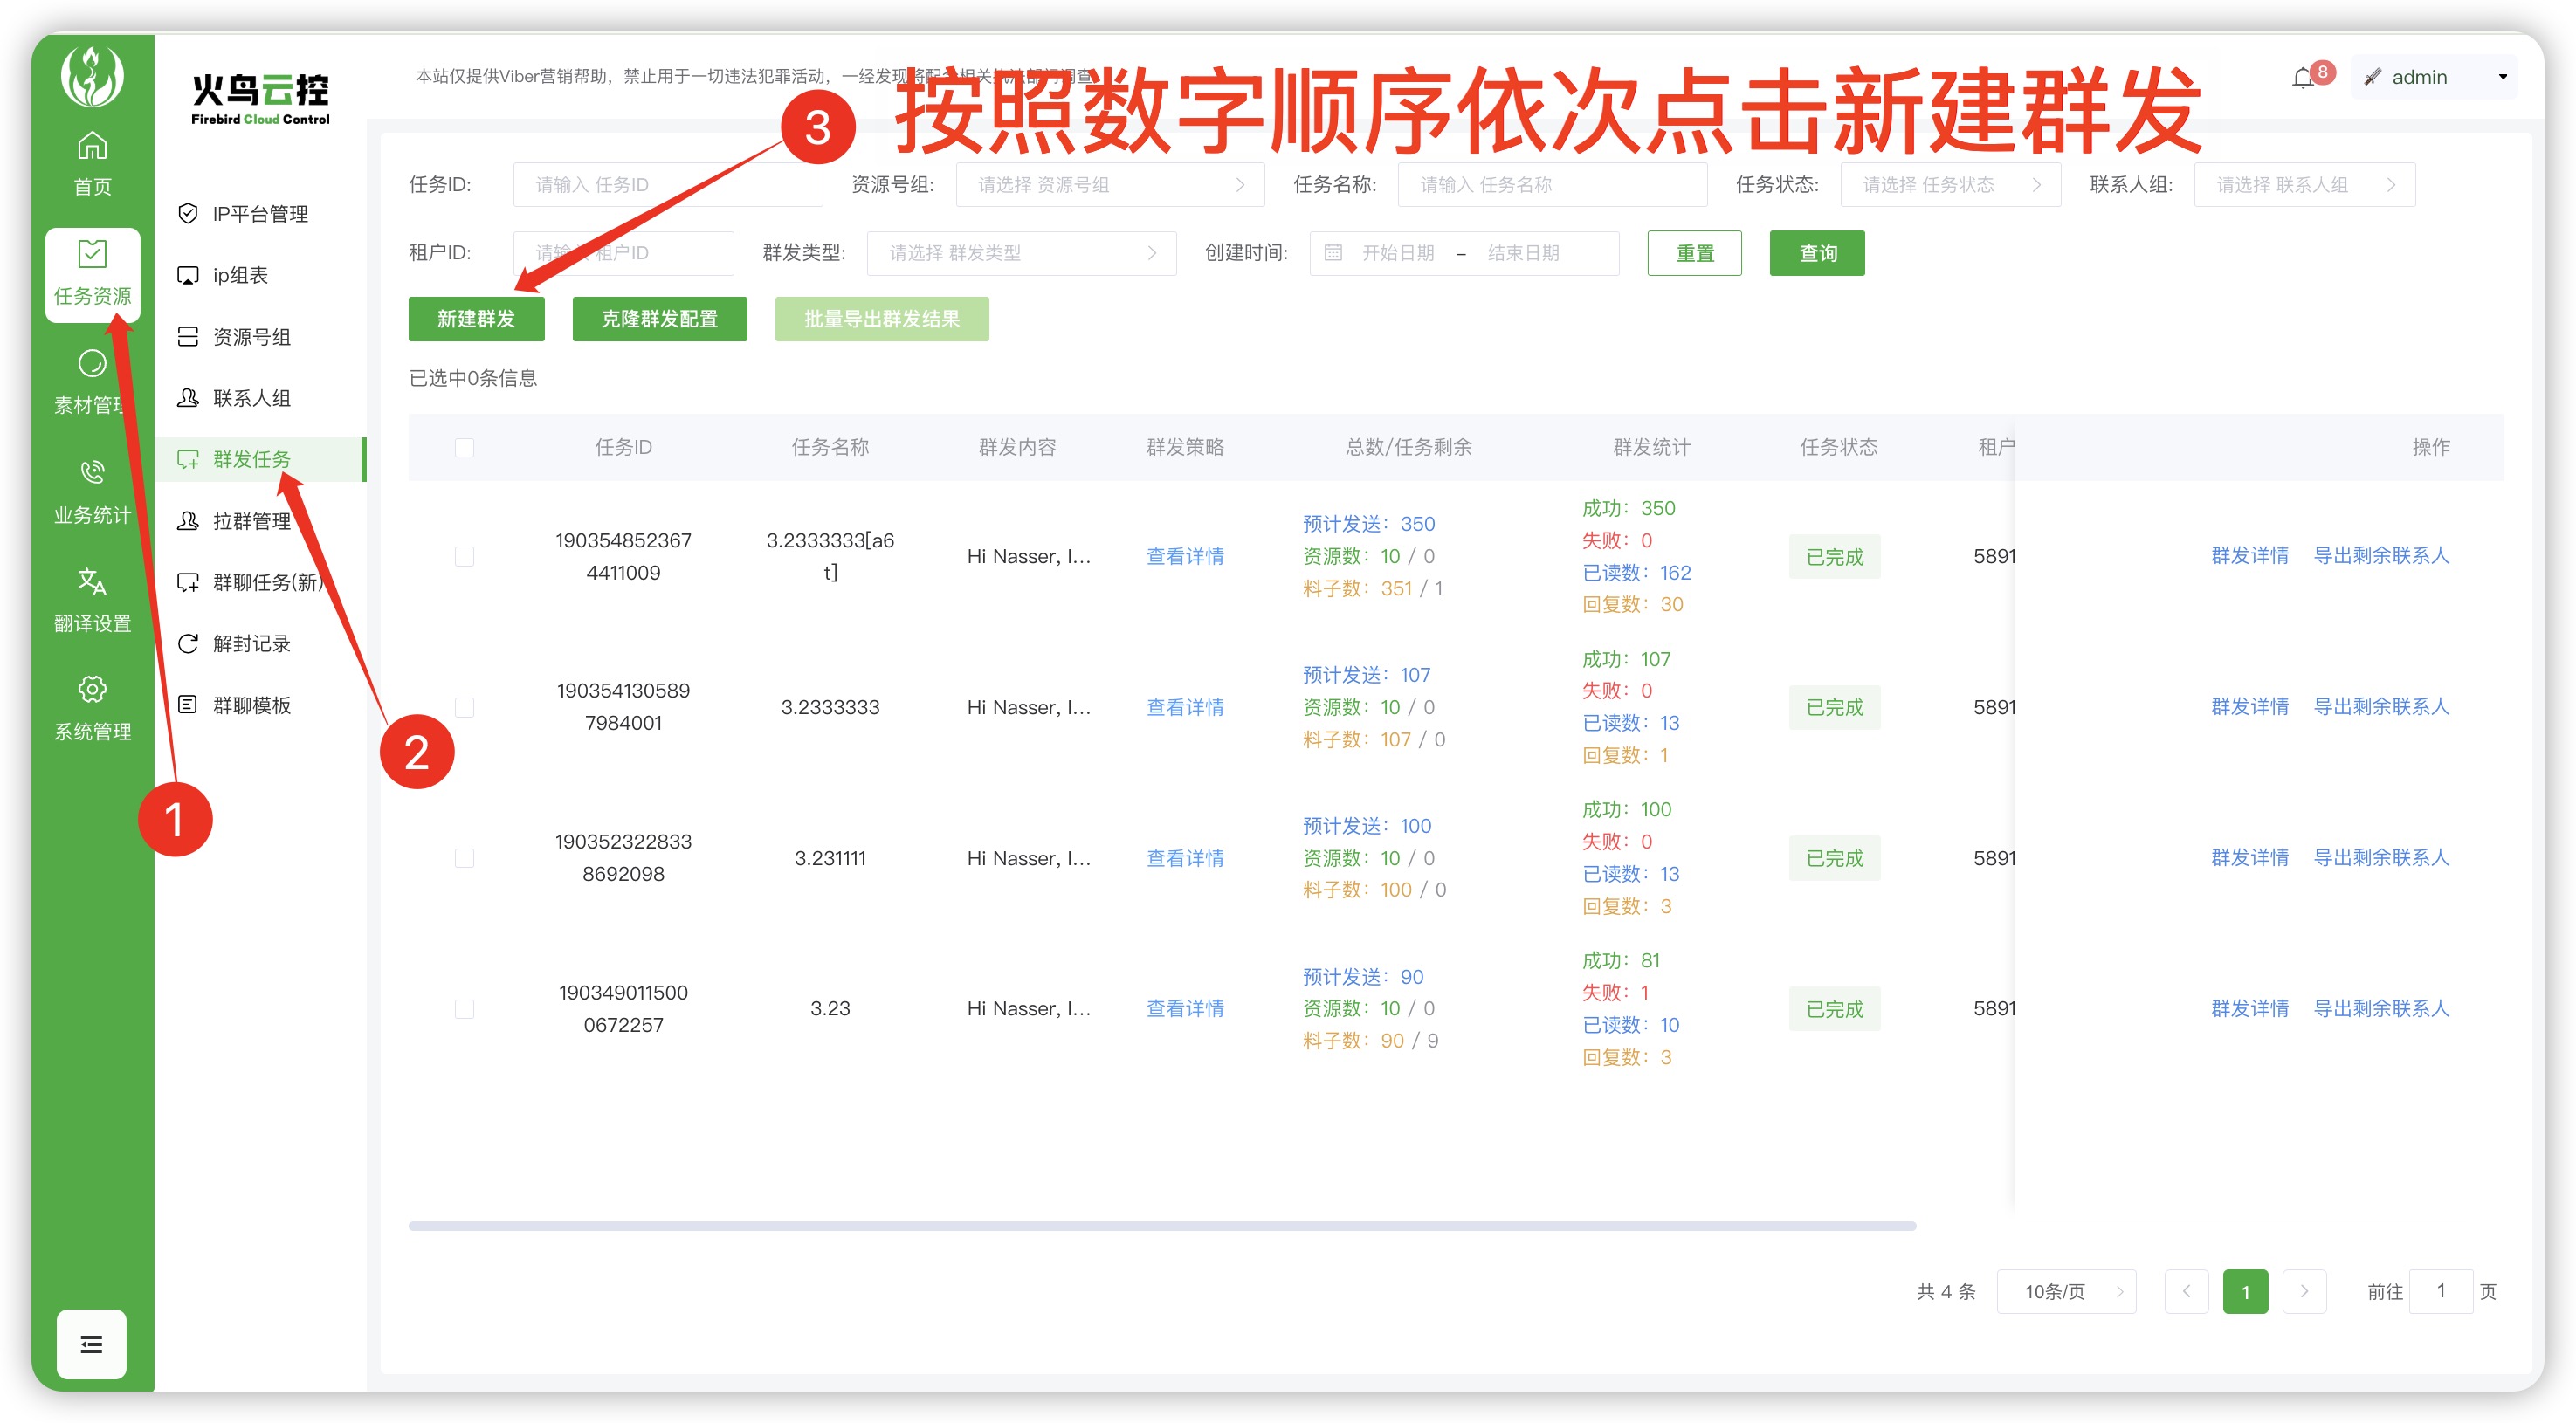Check the row for task 3.231111
The image size is (2576, 1423).
(464, 858)
